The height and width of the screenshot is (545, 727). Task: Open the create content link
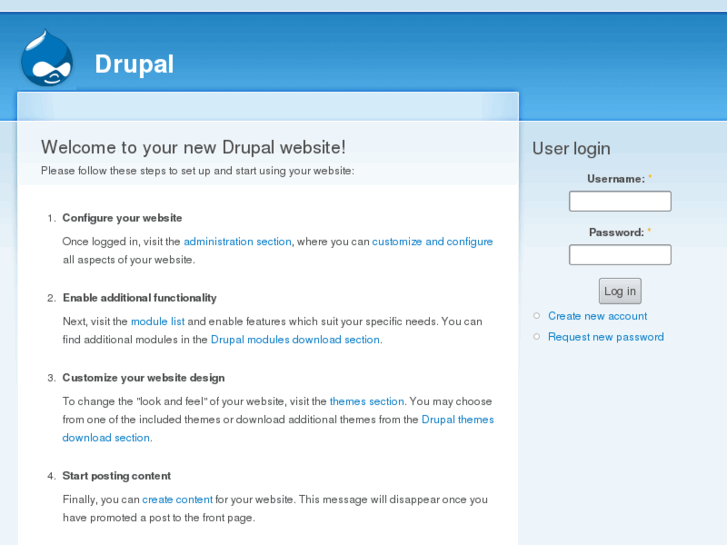[x=177, y=500]
